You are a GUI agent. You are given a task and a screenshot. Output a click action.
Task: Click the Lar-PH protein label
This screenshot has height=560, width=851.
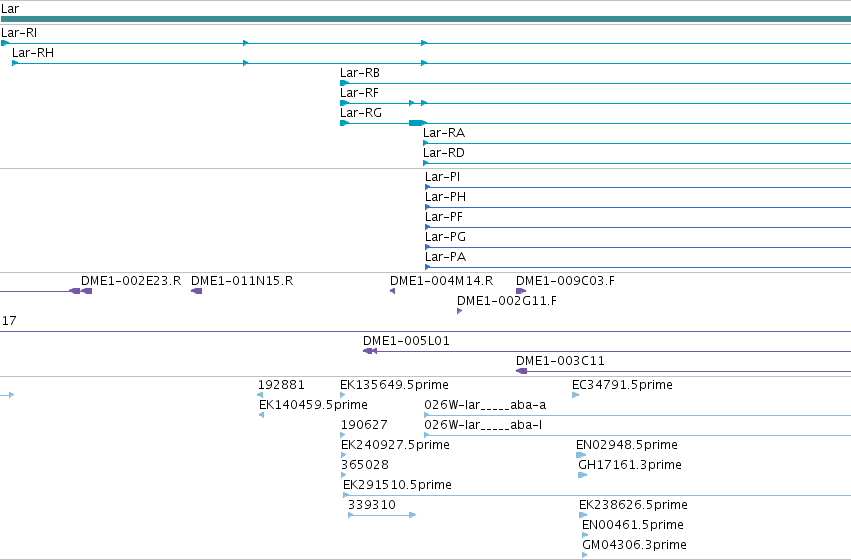click(x=446, y=197)
